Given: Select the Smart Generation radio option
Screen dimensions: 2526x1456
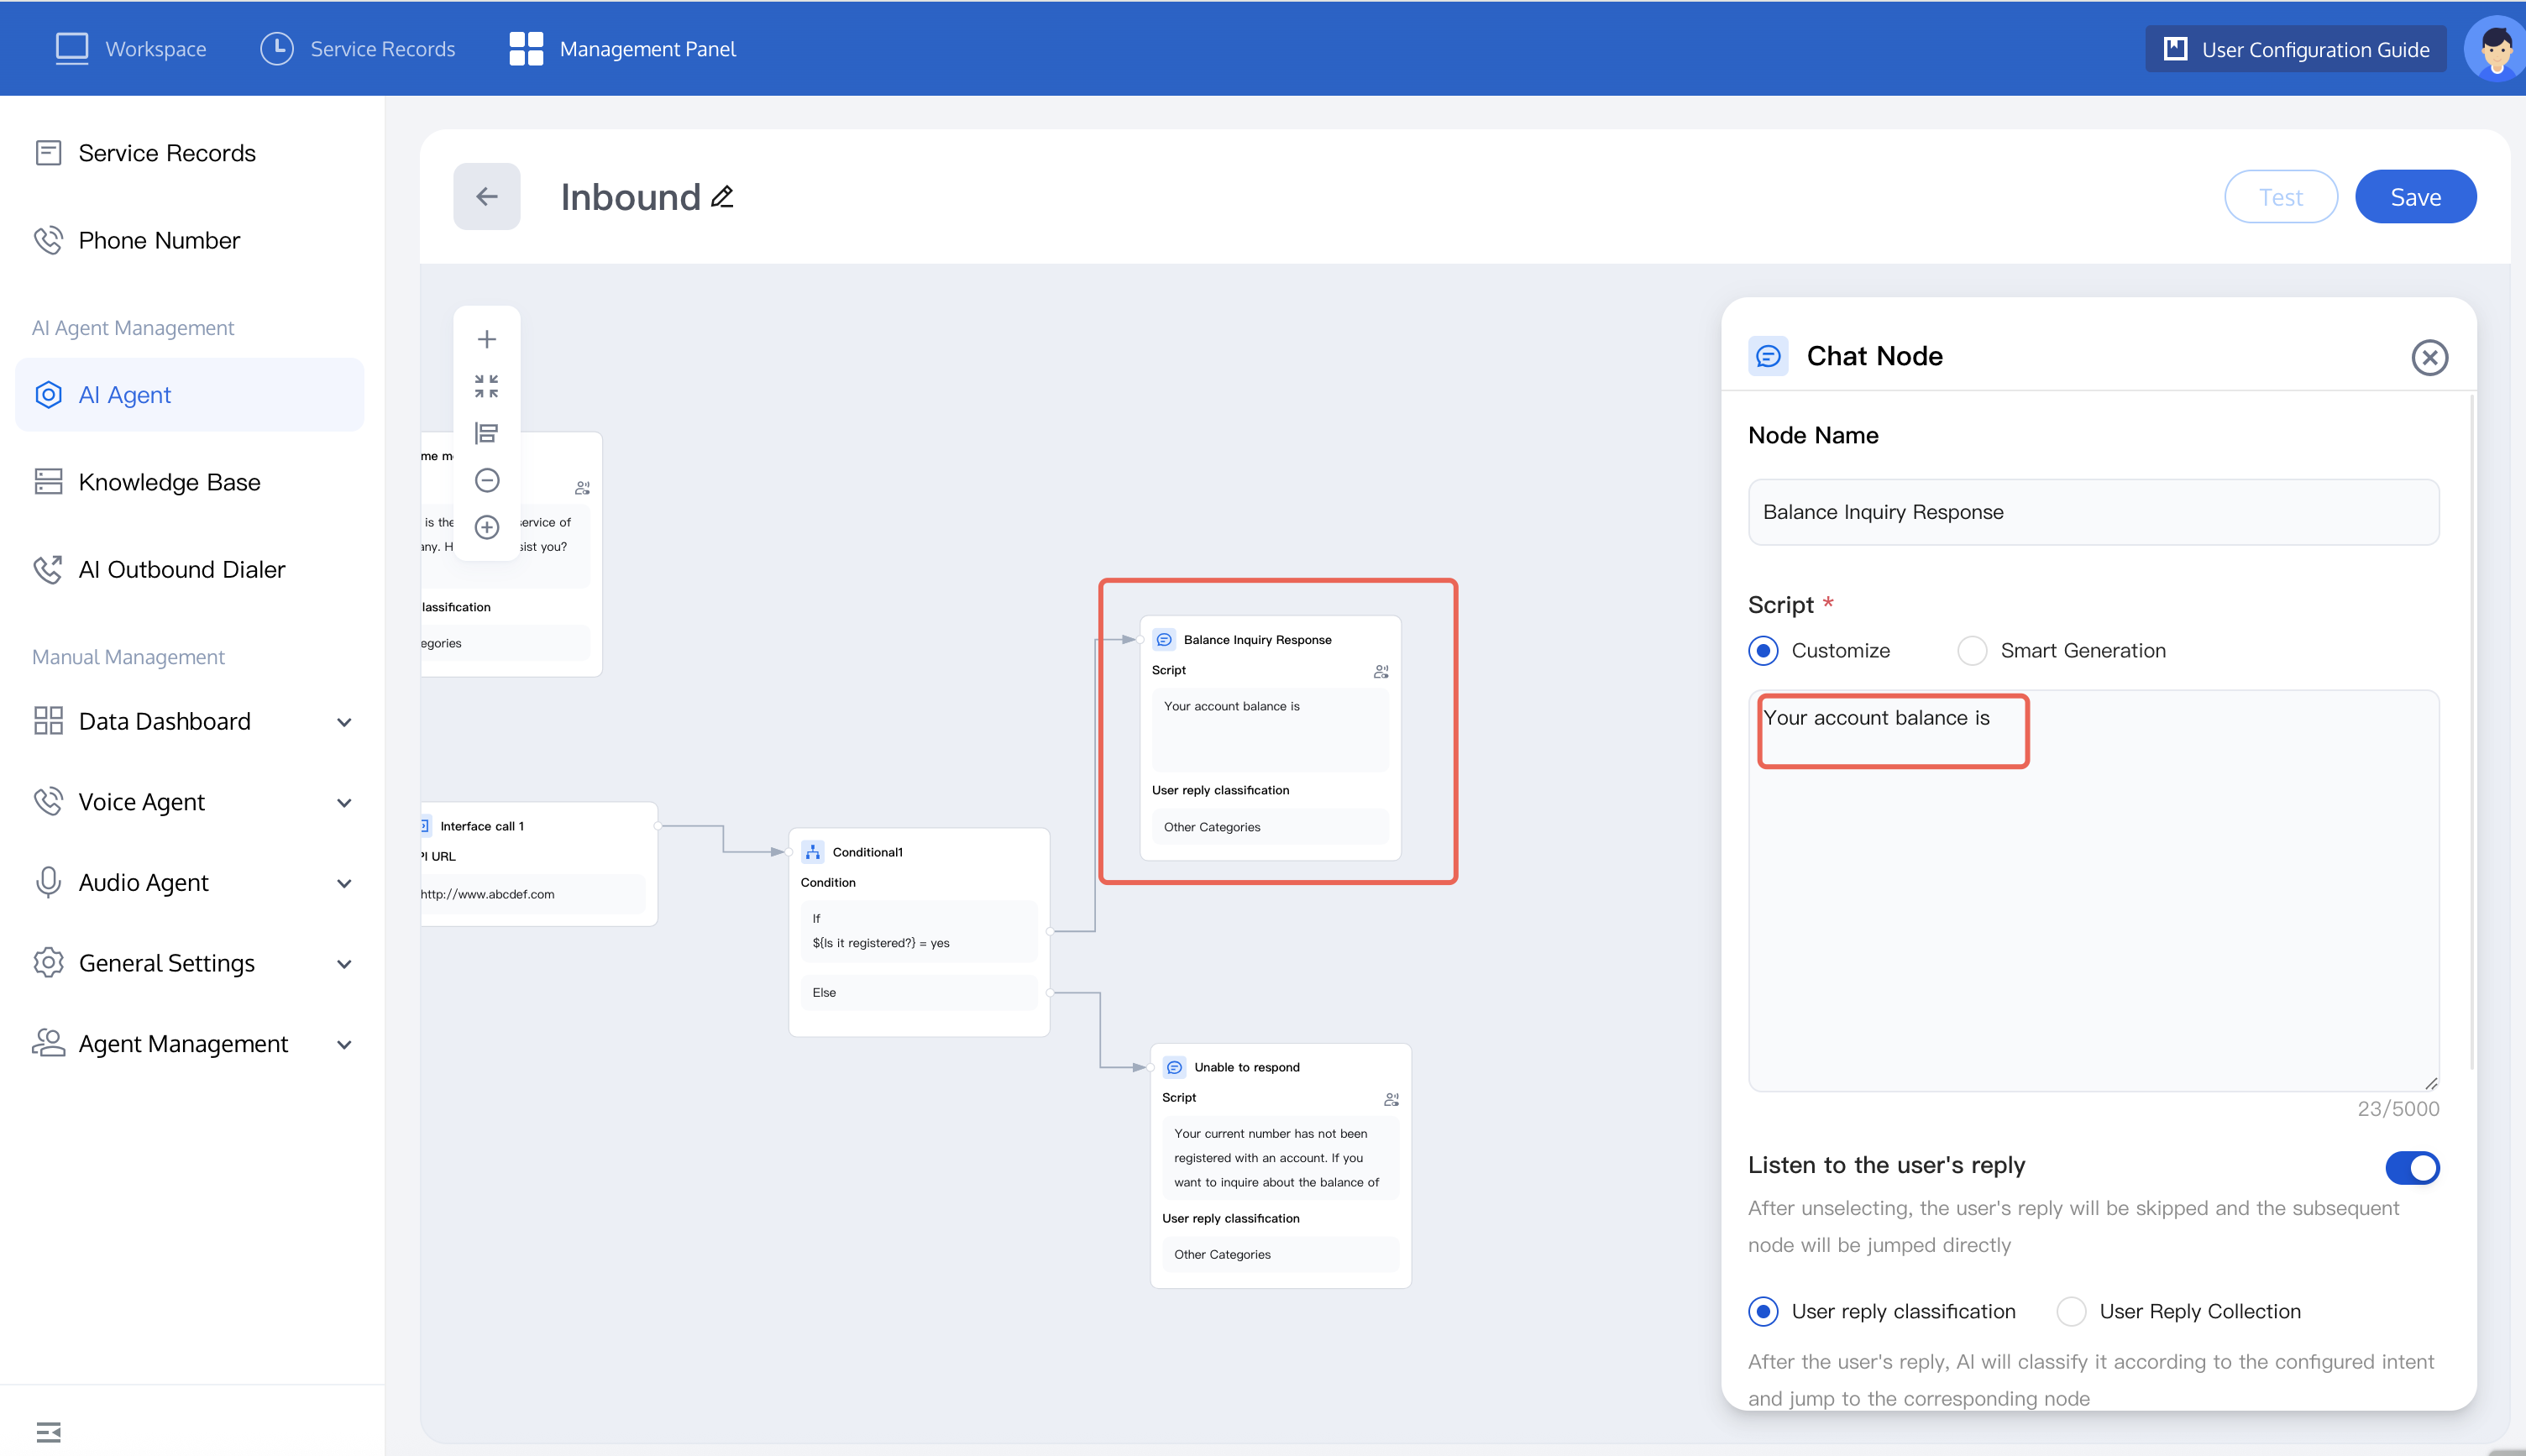Looking at the screenshot, I should tap(1971, 651).
